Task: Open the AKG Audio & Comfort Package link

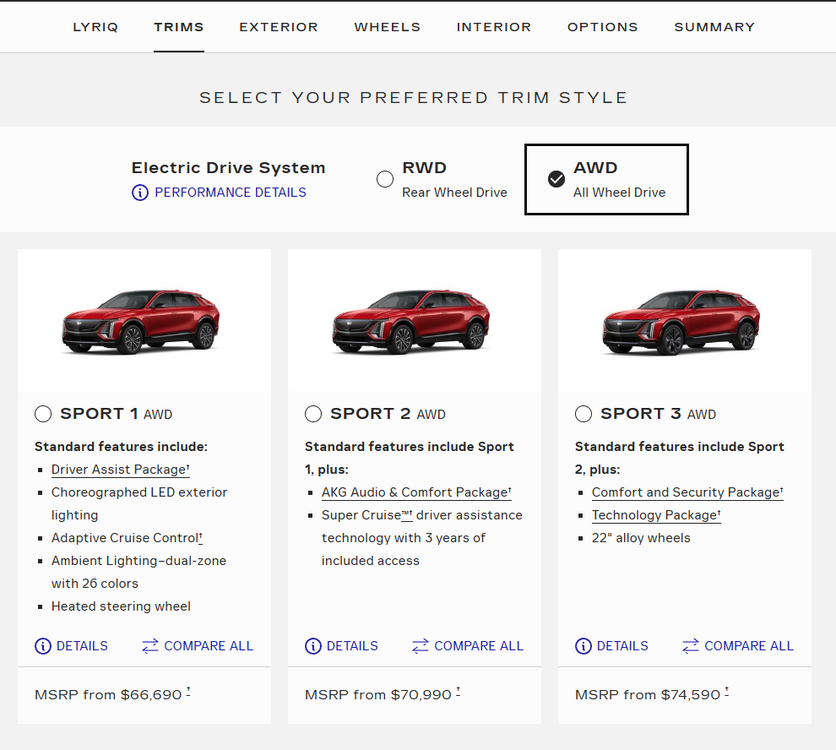Action: click(415, 493)
